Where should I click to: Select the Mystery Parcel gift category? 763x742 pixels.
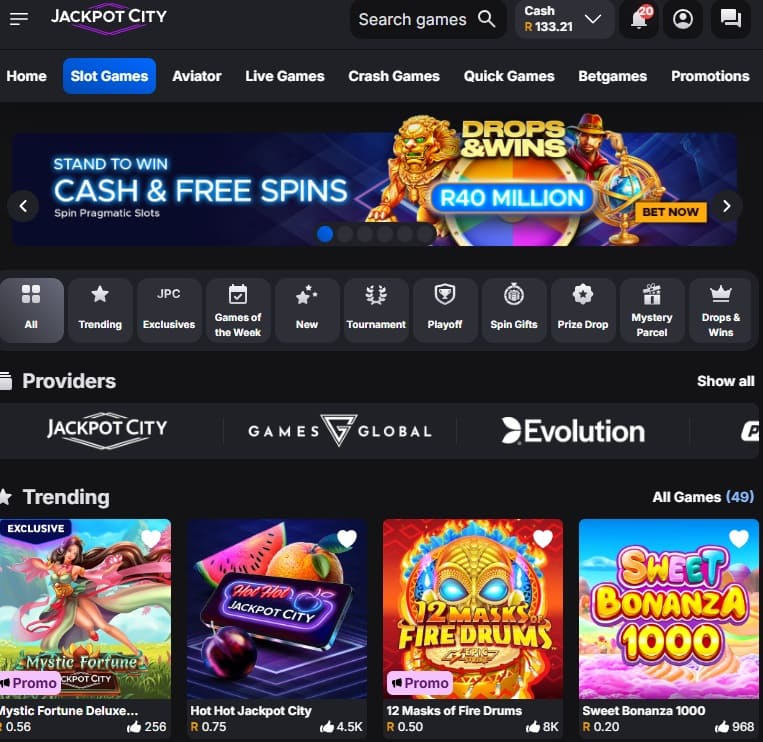pyautogui.click(x=652, y=310)
